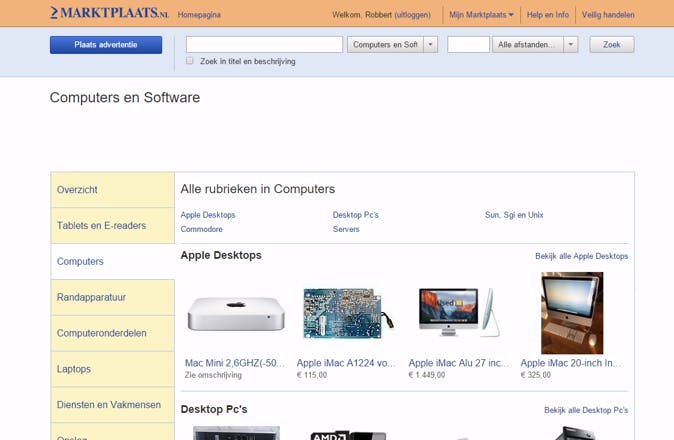Select the Overzicht sidebar tab
The width and height of the screenshot is (674, 440).
click(x=113, y=189)
